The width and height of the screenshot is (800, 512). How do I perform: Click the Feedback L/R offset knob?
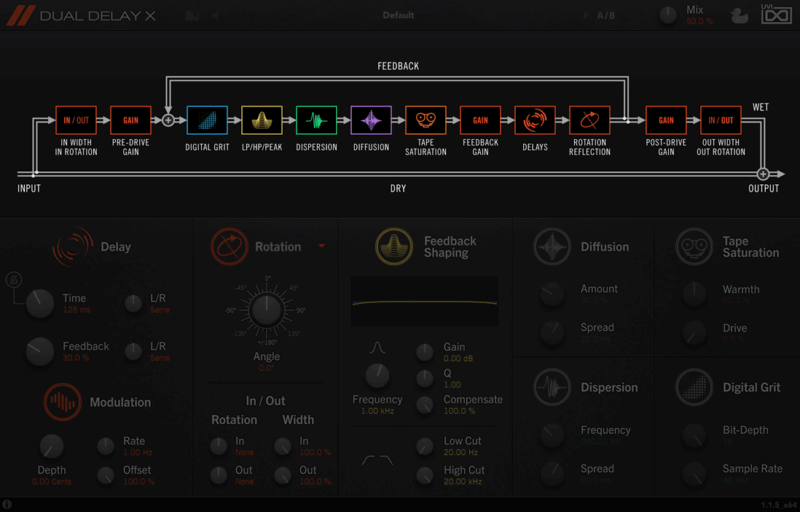pyautogui.click(x=134, y=351)
